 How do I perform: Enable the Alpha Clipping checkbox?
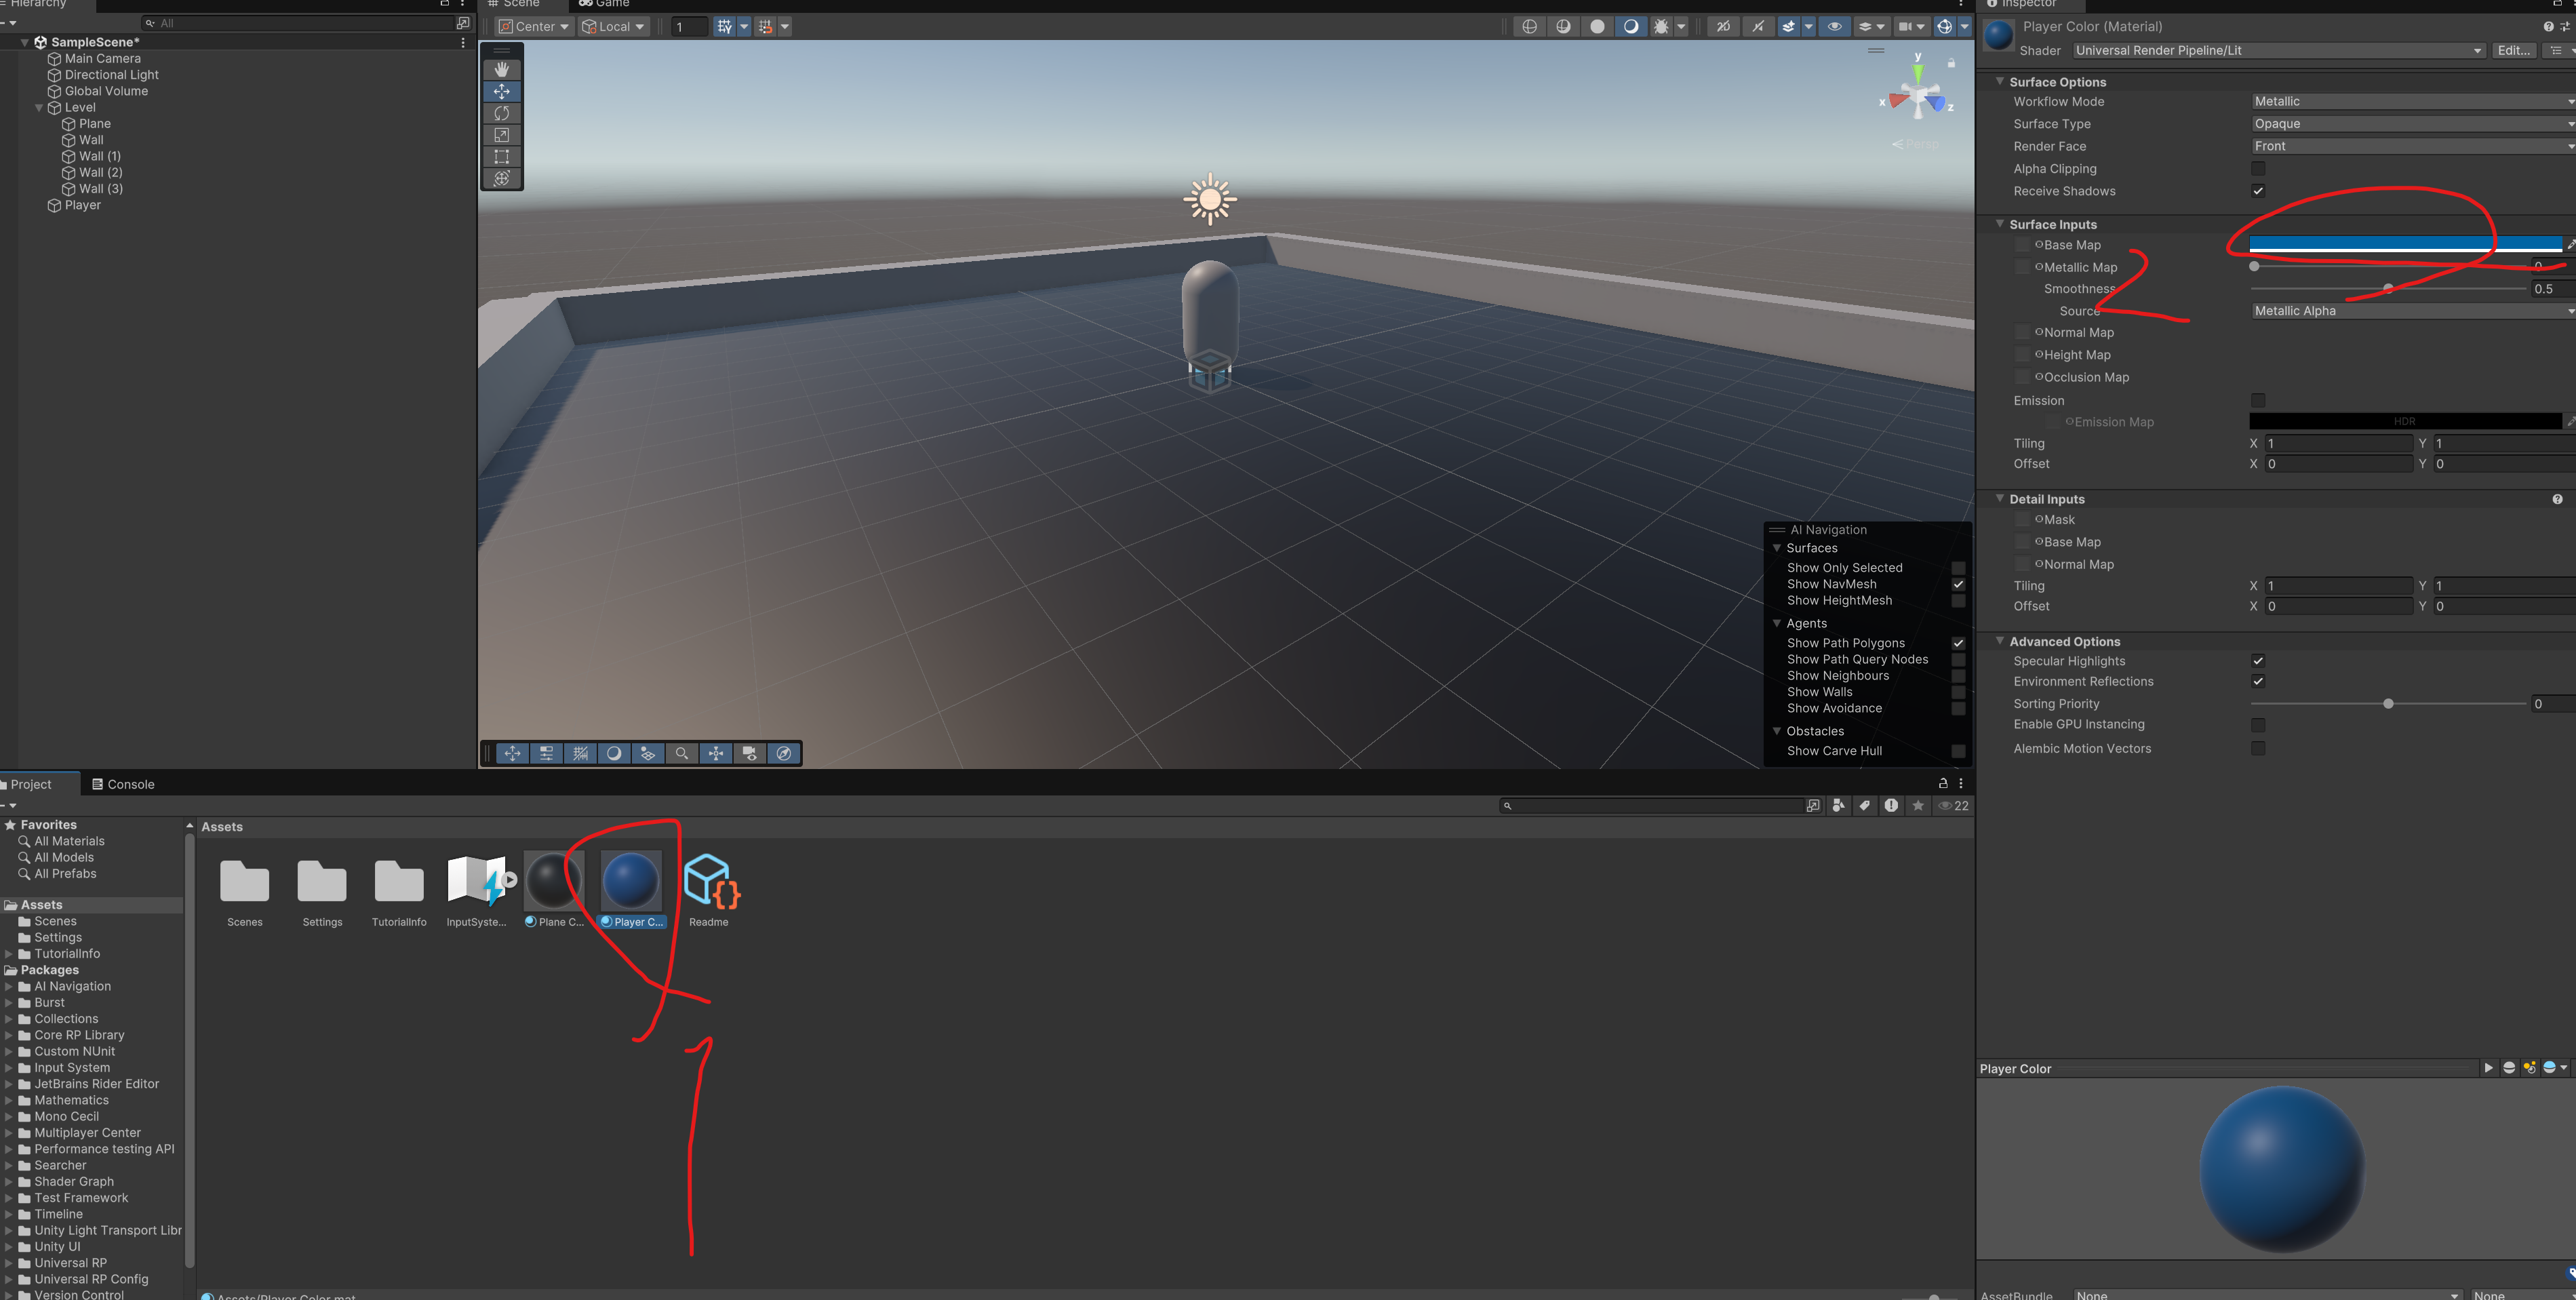pos(2257,169)
